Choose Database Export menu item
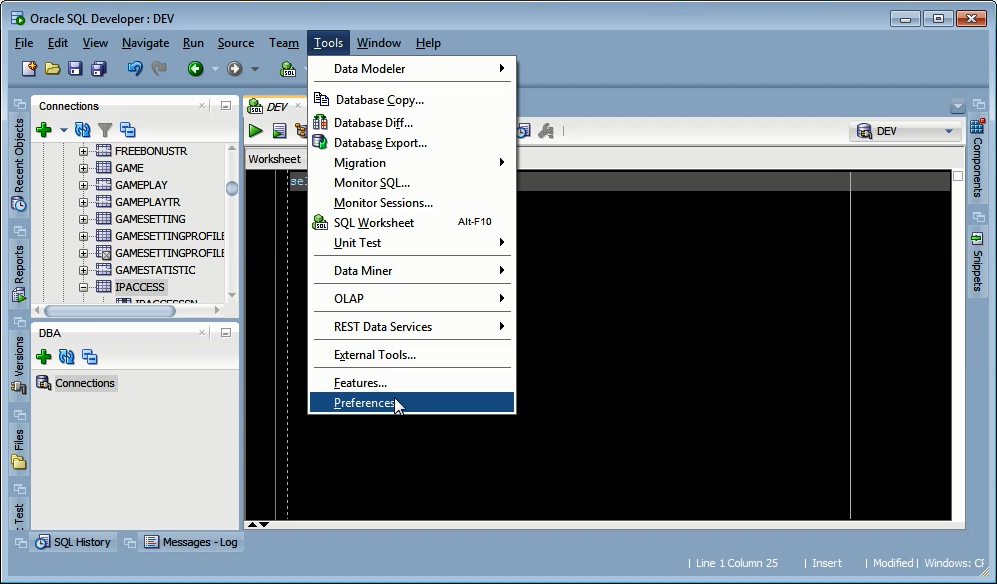 tap(411, 143)
